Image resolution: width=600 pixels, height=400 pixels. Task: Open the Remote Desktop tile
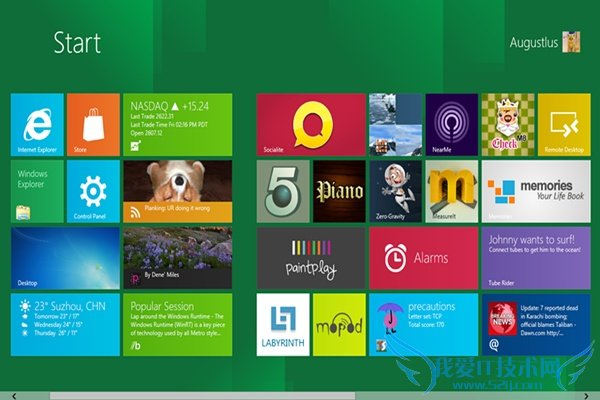[x=564, y=124]
